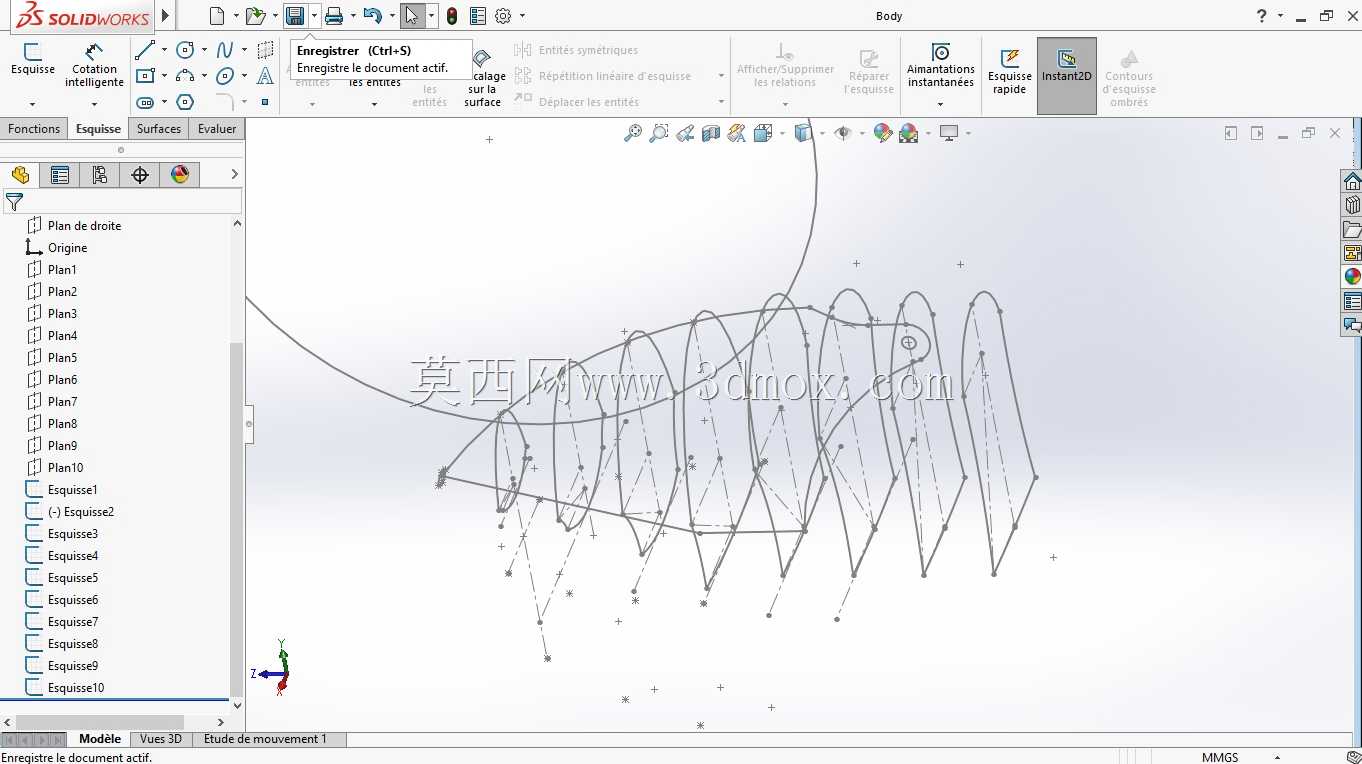Select Cotation intelligente dimension tool
Image resolution: width=1362 pixels, height=764 pixels.
point(95,65)
